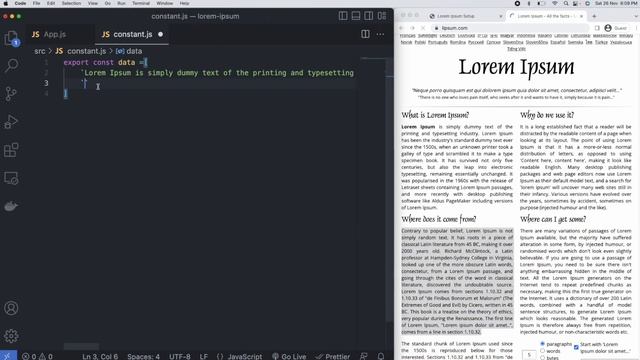The height and width of the screenshot is (360, 640).
Task: Open the Explorer view in activity bar
Action: click(11, 38)
